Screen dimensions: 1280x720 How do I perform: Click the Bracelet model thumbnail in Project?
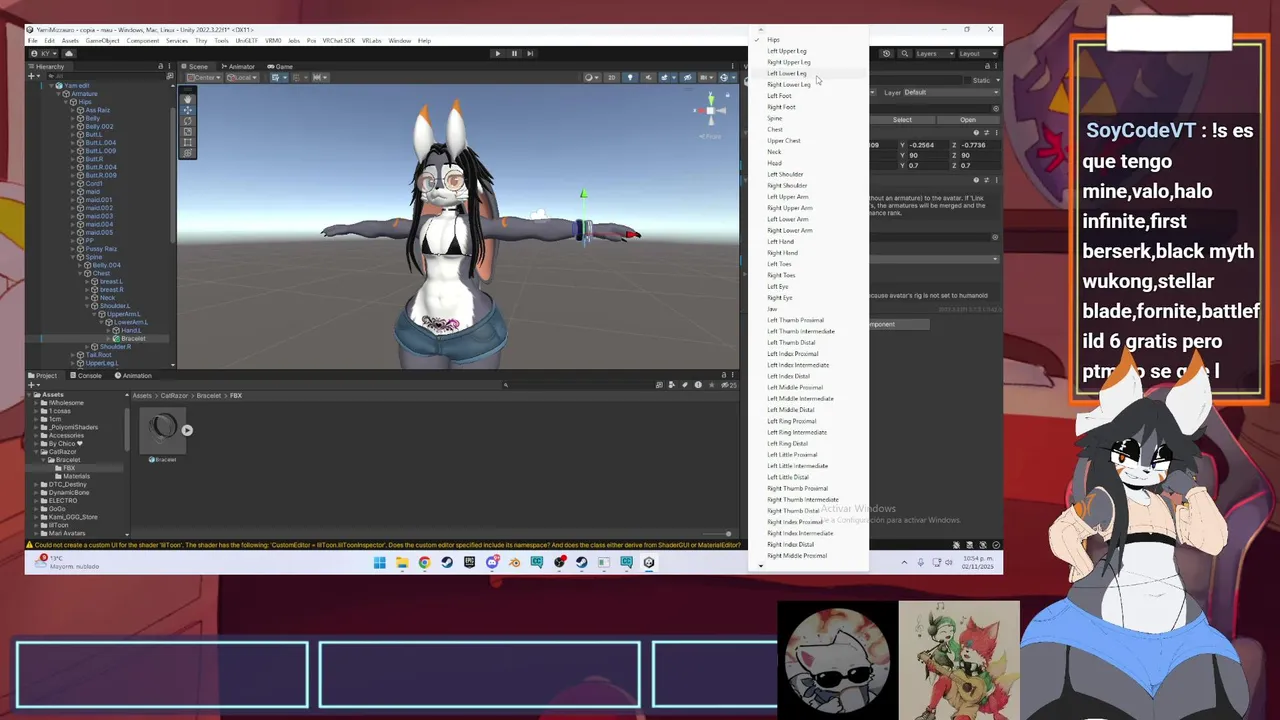point(164,431)
